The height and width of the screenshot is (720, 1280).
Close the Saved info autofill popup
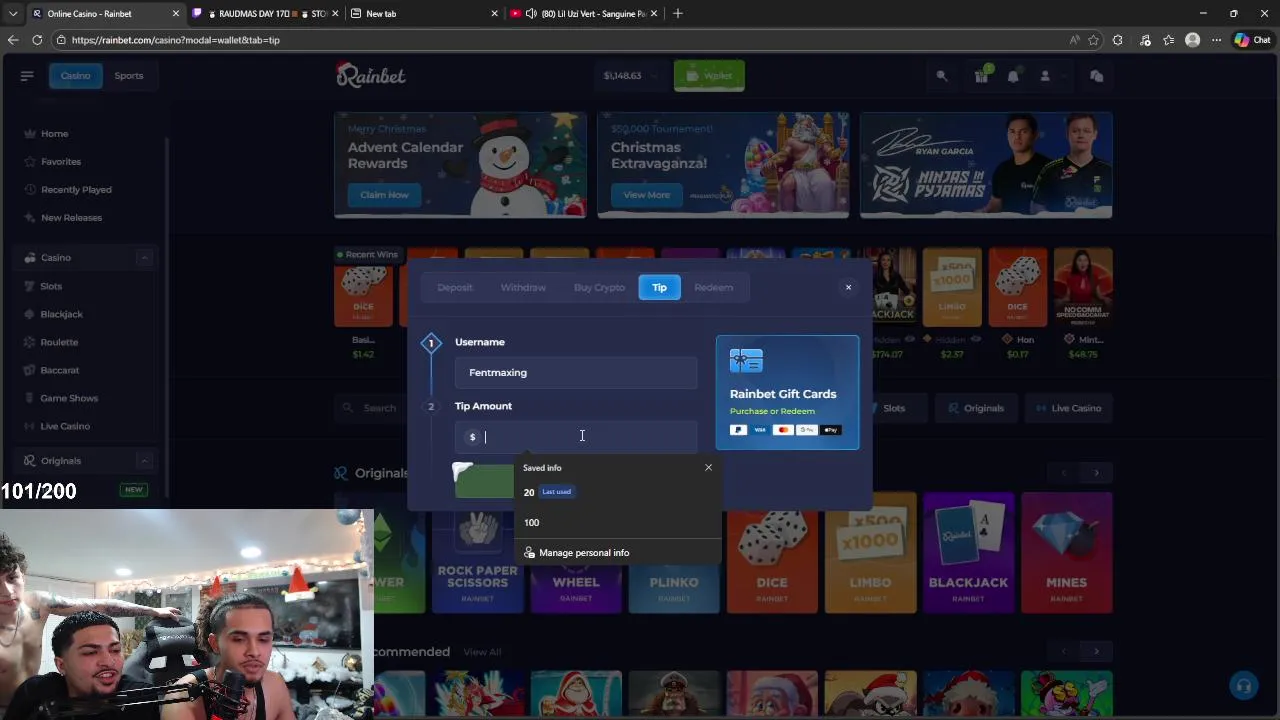[708, 467]
